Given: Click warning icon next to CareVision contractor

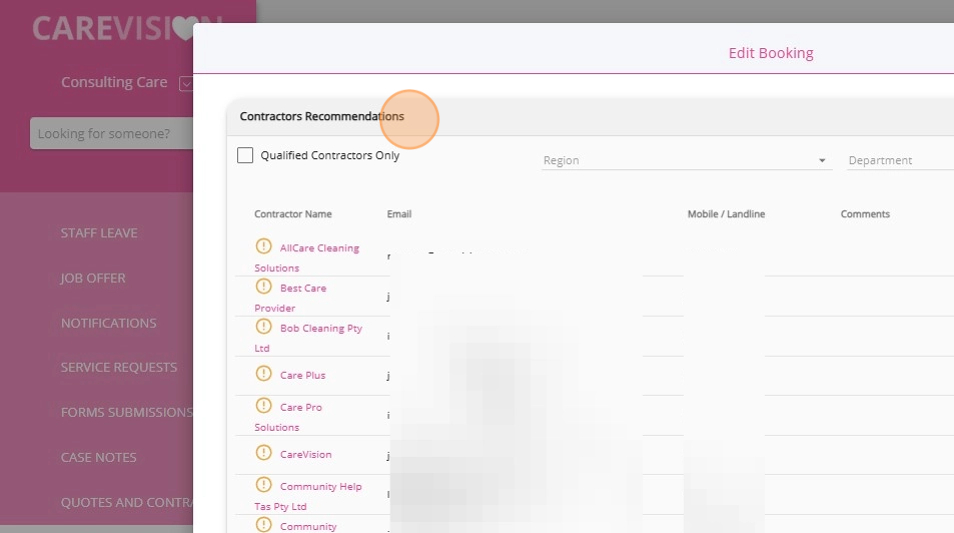Looking at the screenshot, I should point(263,453).
